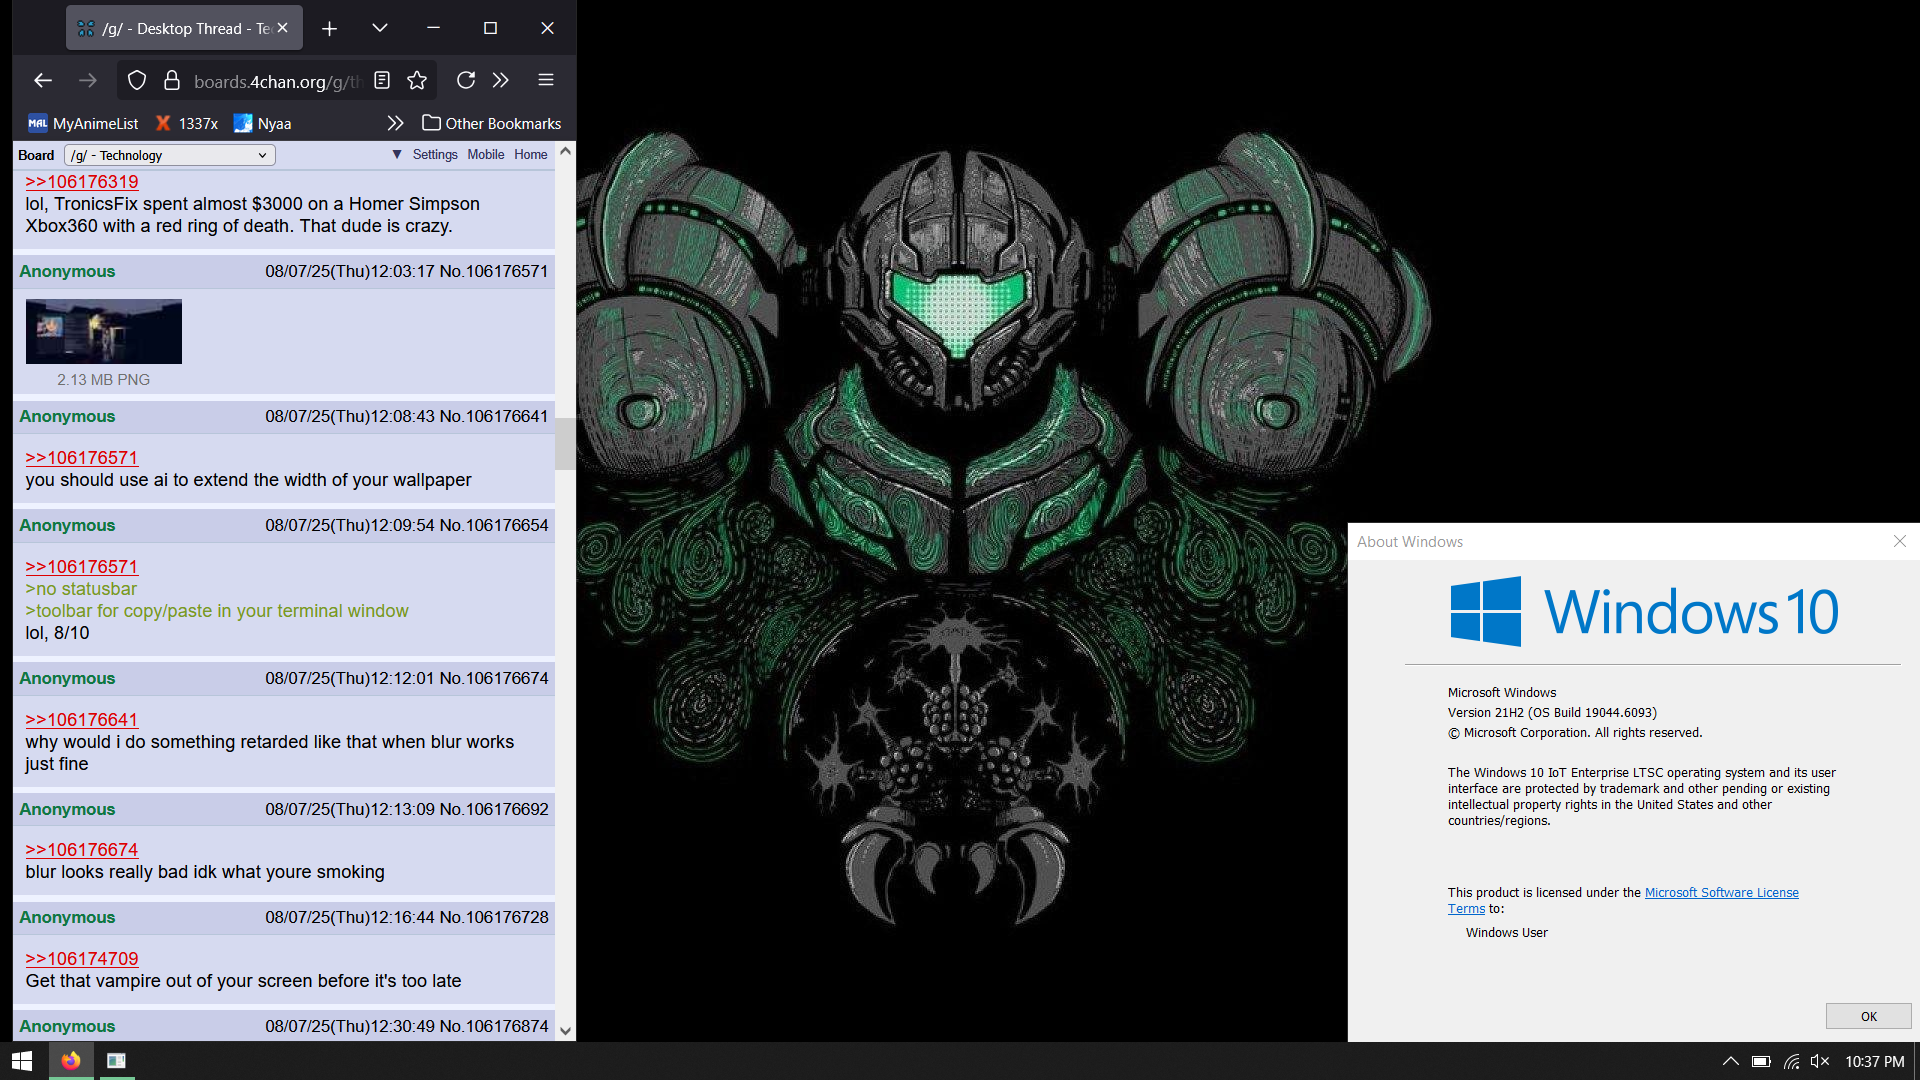Expand the triangle menu beside Settings
The width and height of the screenshot is (1920, 1080).
coord(397,154)
